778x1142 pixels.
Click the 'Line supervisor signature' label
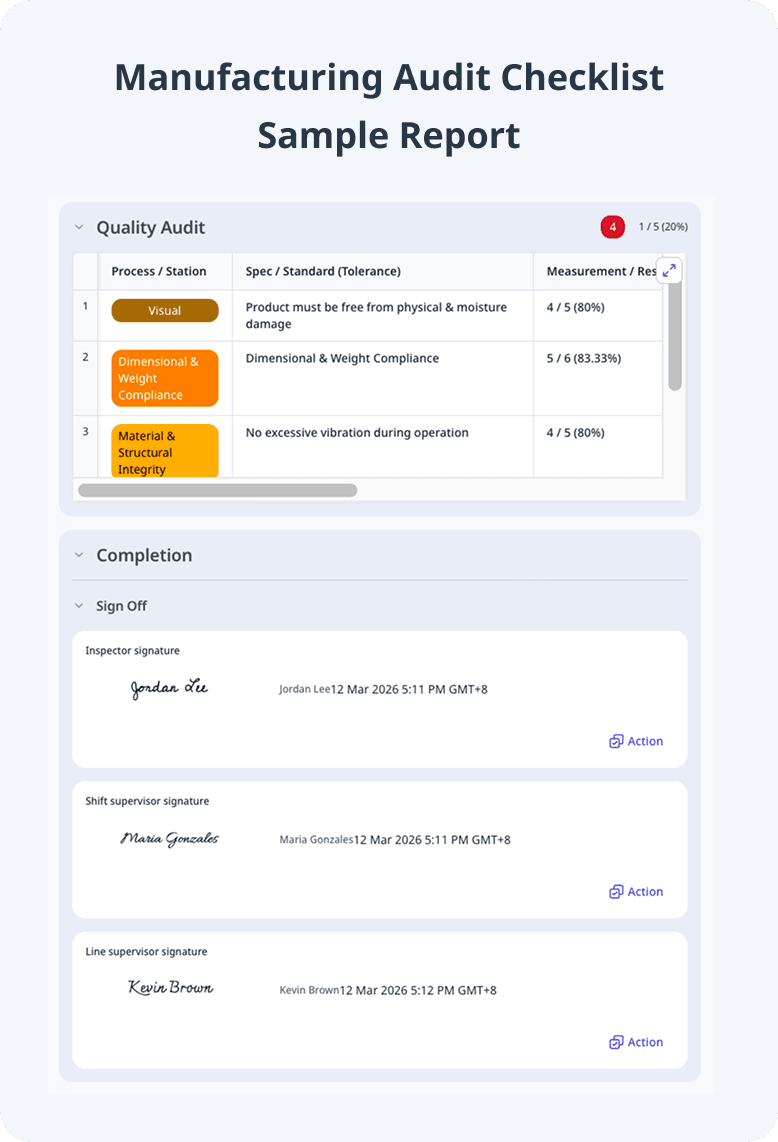click(x=146, y=952)
